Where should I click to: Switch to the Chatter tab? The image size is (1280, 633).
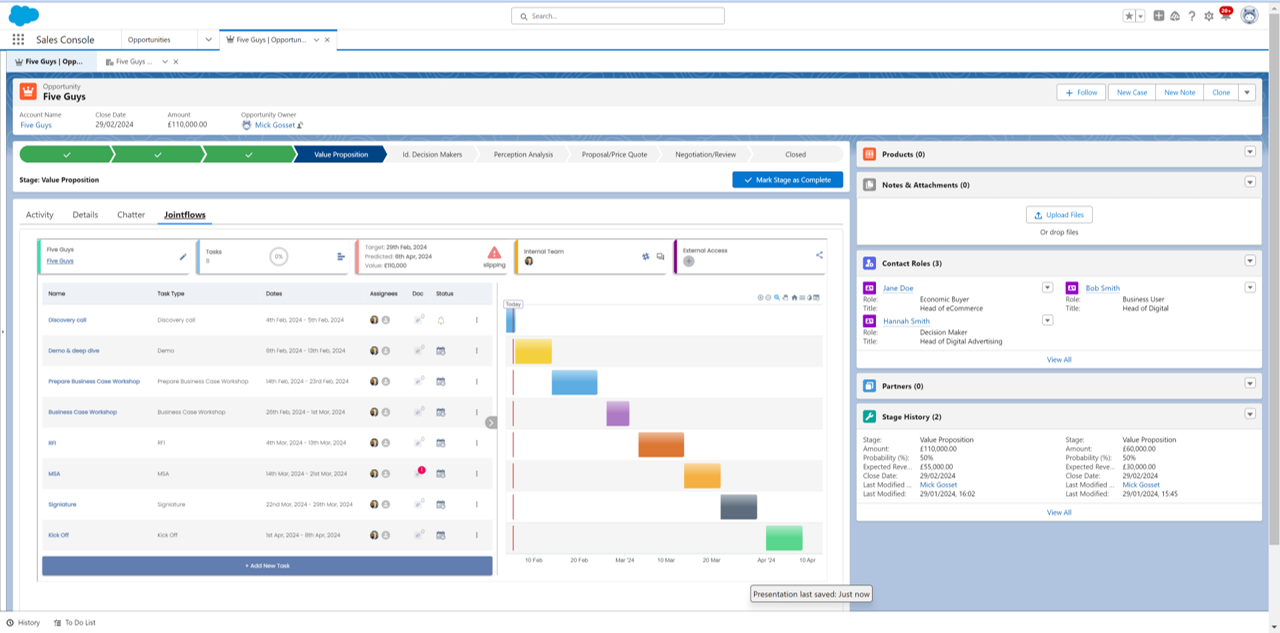(x=131, y=215)
